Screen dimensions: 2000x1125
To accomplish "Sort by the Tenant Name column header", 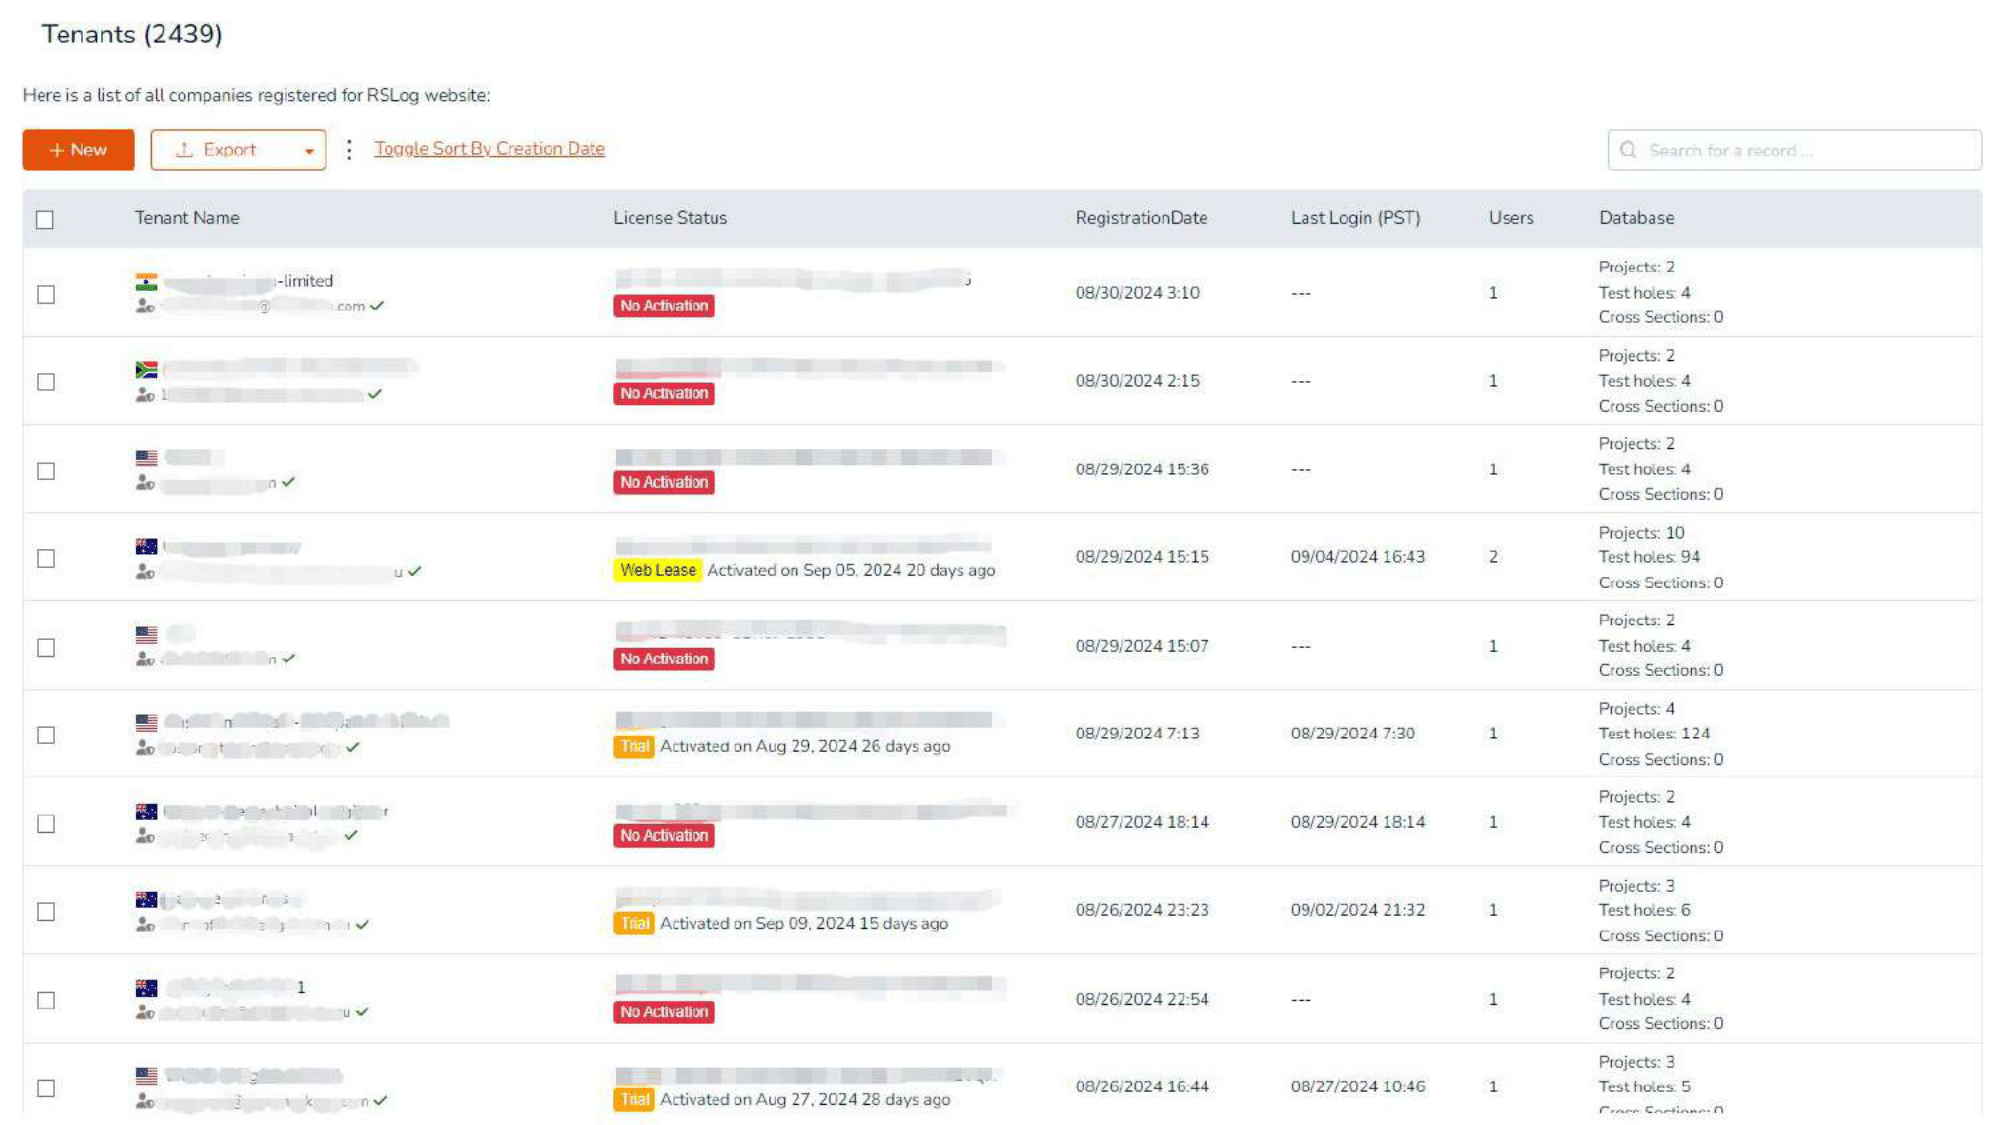I will pos(187,218).
